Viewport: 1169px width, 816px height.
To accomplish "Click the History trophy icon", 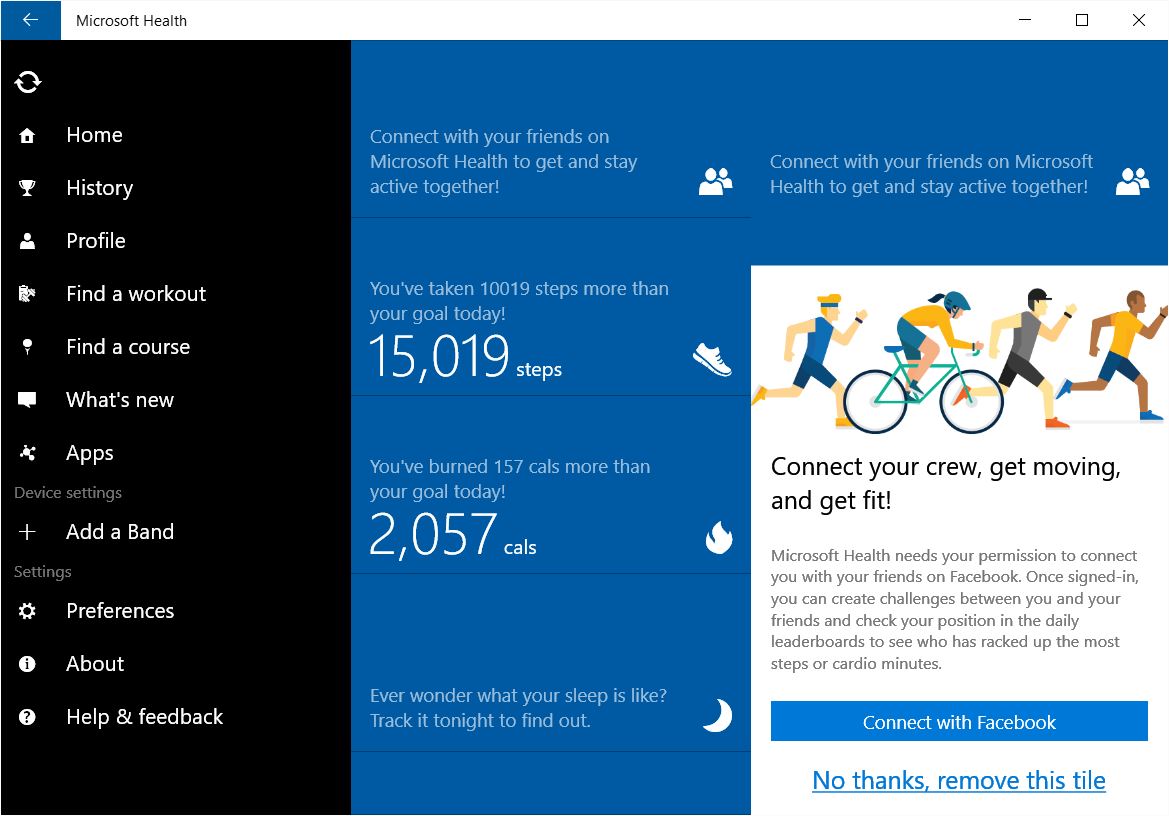I will click(x=27, y=188).
